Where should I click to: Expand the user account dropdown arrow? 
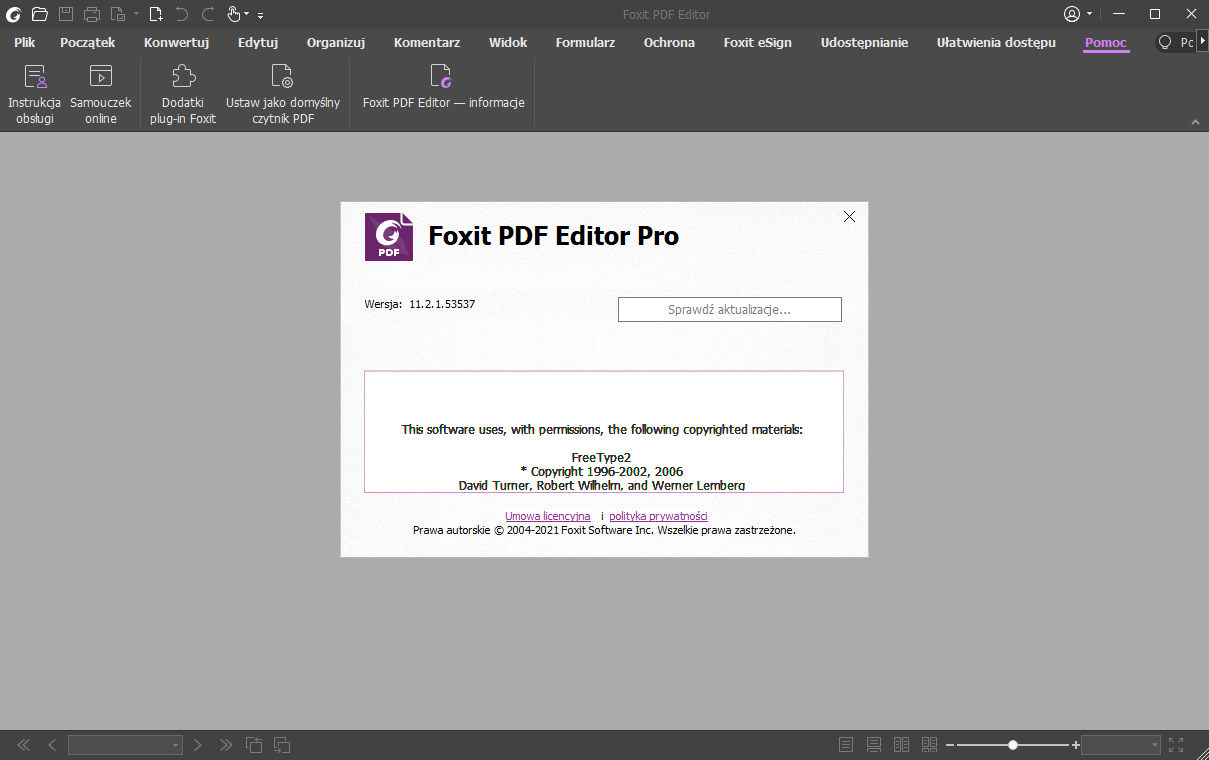(1089, 14)
